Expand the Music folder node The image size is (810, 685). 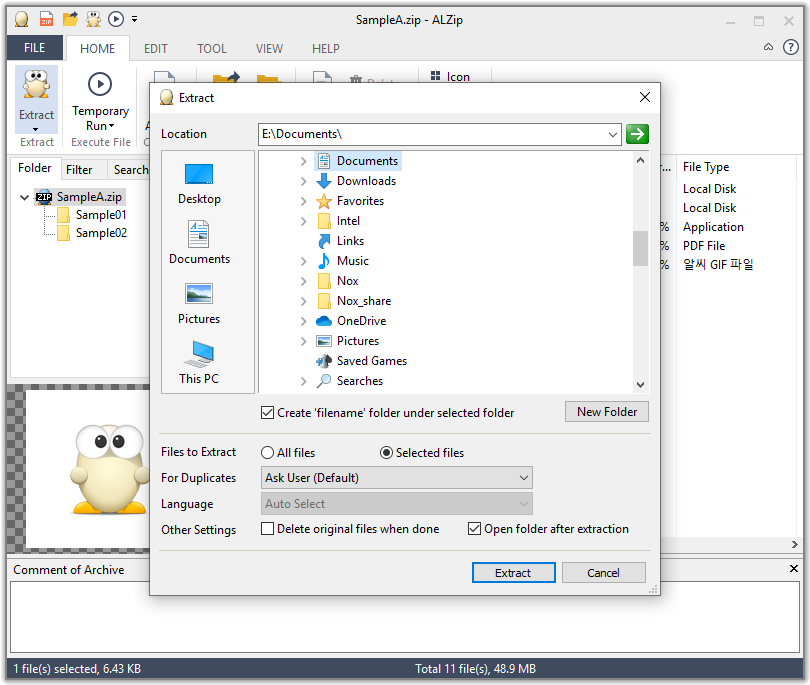303,261
